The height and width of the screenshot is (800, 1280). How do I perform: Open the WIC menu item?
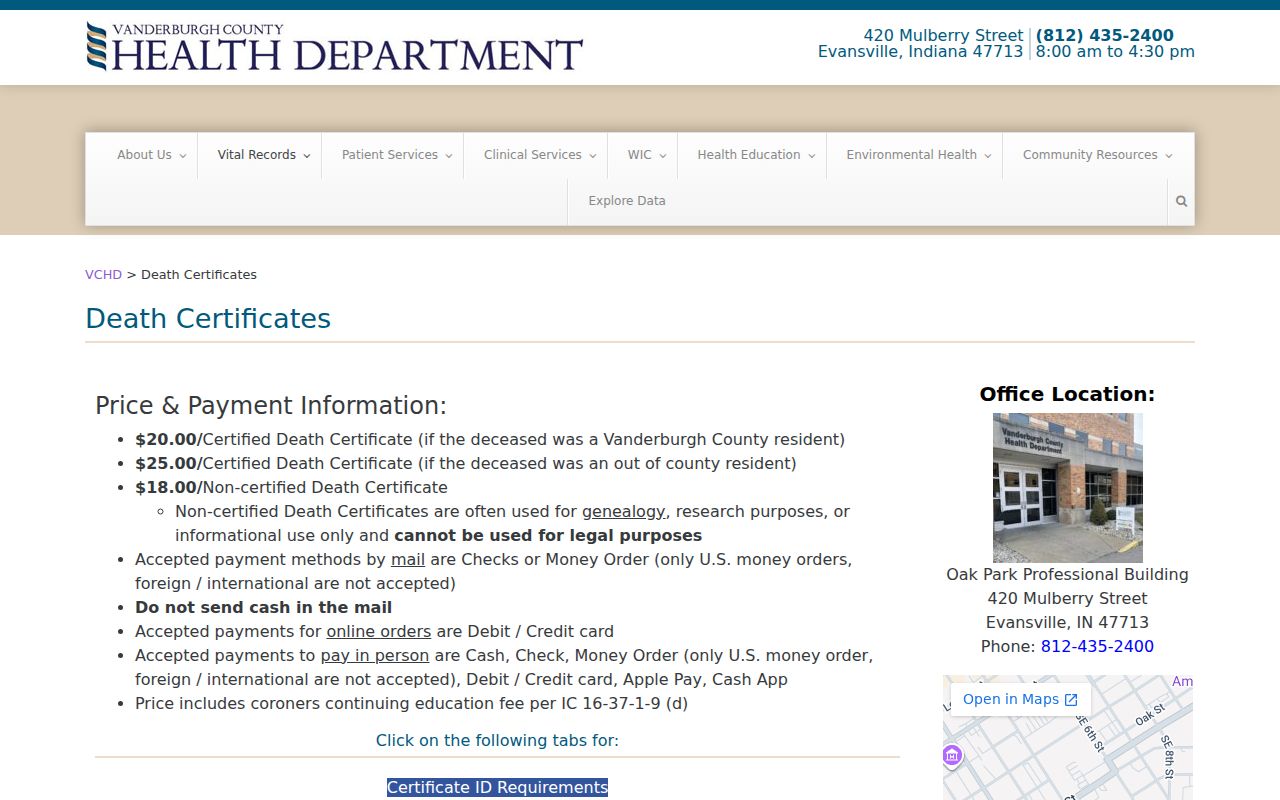pos(639,155)
